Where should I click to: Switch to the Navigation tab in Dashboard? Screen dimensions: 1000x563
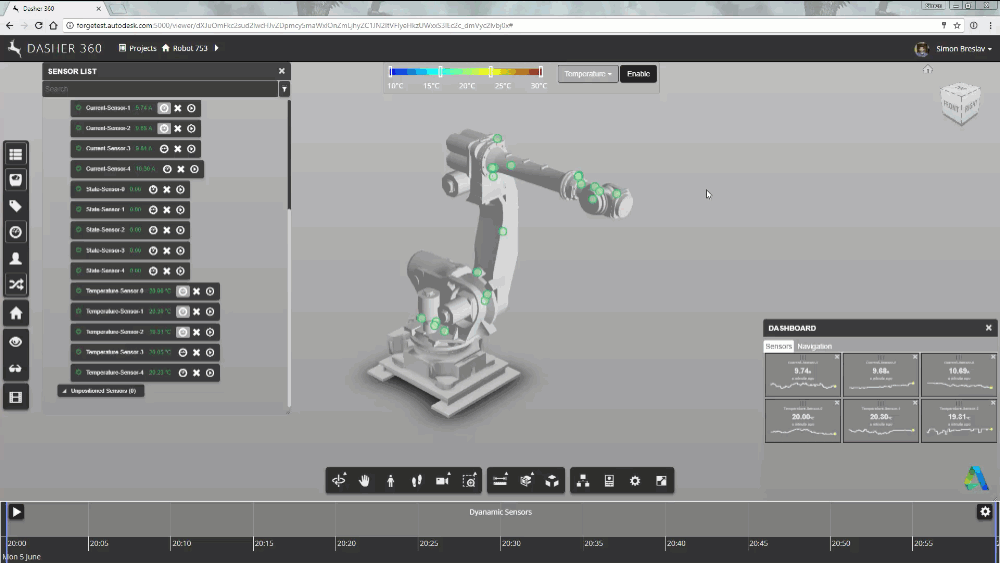click(x=814, y=346)
